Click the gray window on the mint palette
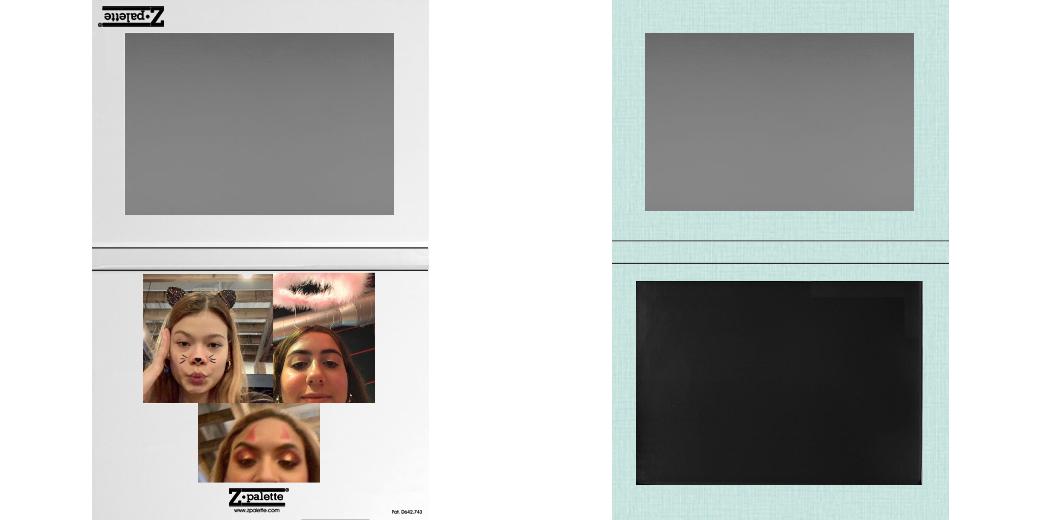 (779, 121)
